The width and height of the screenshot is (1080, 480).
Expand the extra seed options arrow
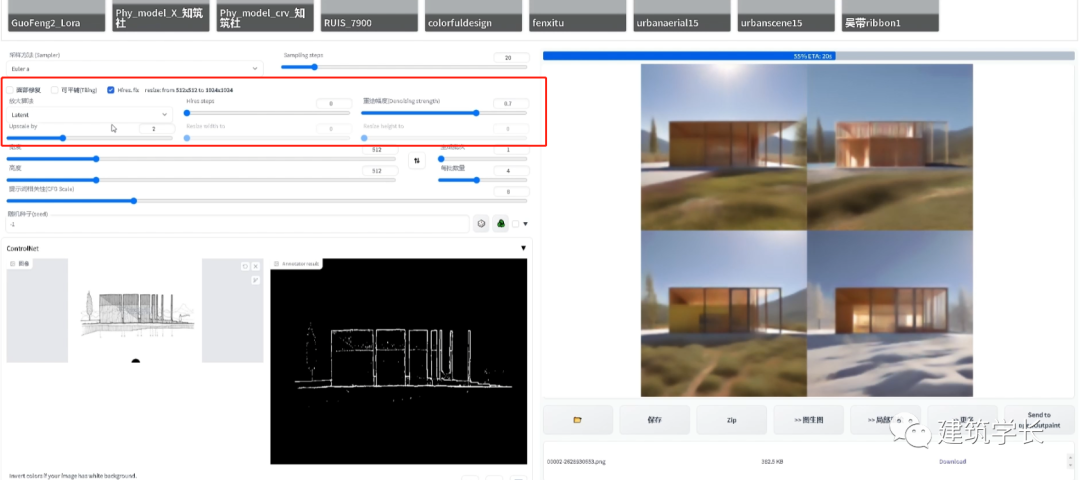click(526, 224)
